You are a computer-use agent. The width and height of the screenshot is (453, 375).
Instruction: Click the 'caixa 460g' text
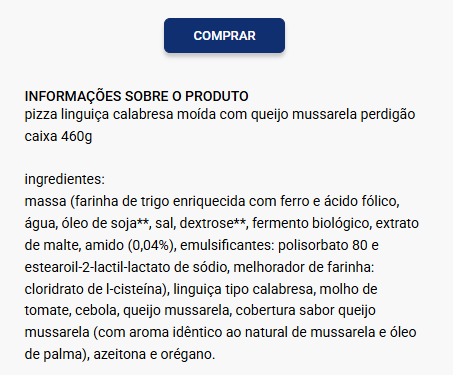[x=58, y=136]
